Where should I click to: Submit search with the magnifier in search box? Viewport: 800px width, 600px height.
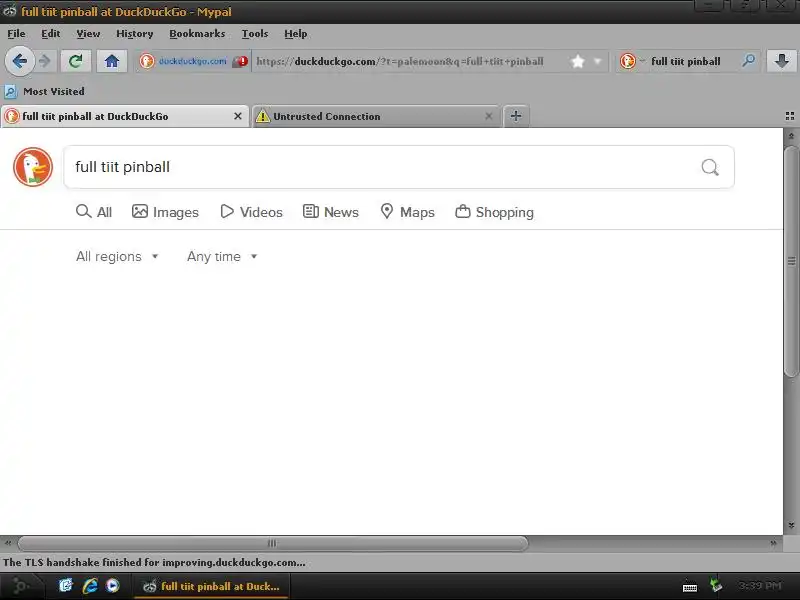click(710, 167)
